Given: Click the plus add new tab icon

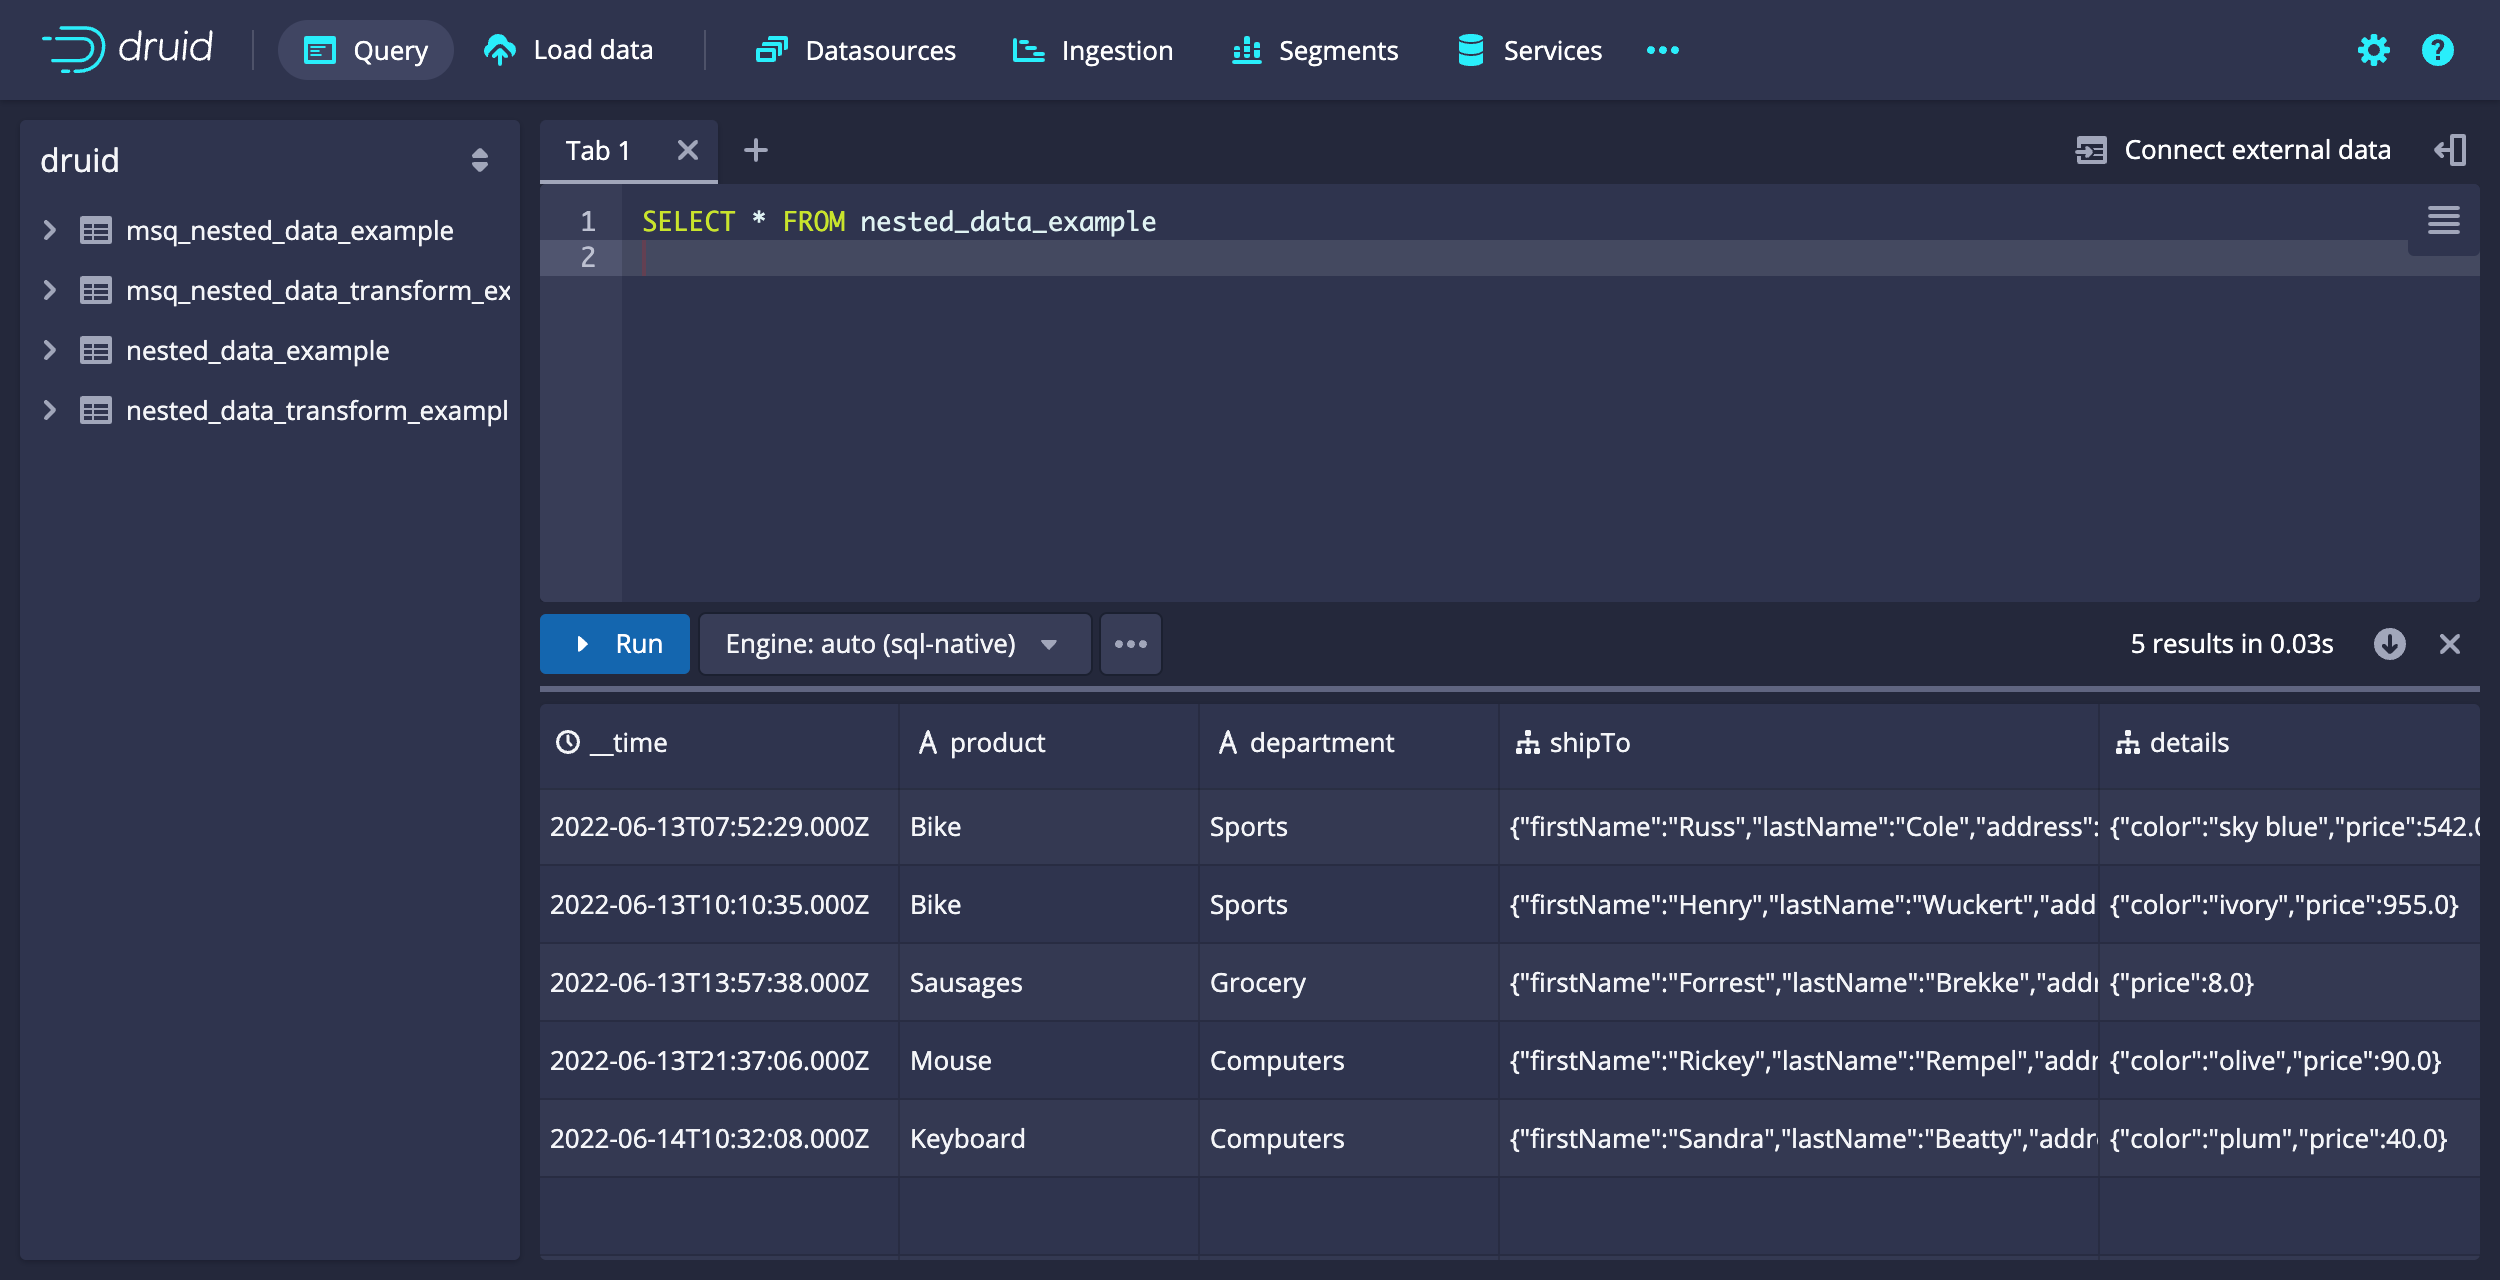Looking at the screenshot, I should tap(756, 150).
